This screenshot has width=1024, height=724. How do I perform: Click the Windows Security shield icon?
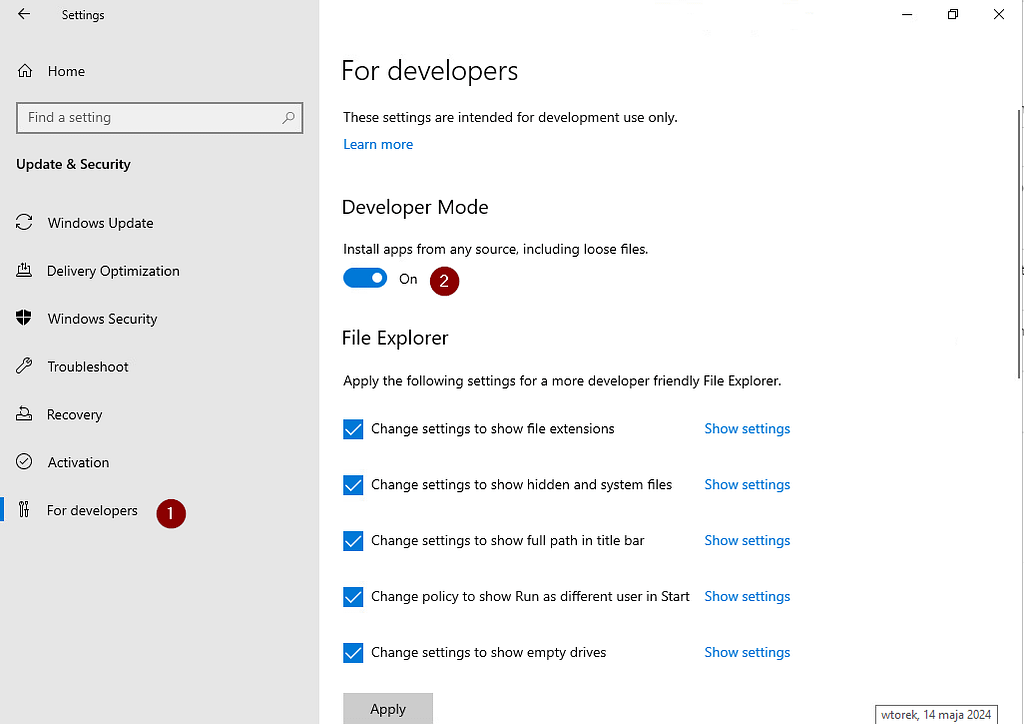coord(25,319)
